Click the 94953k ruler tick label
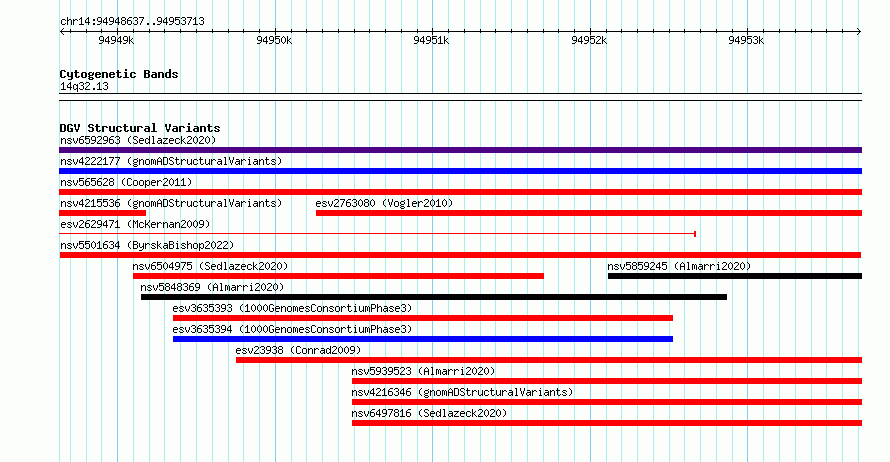The image size is (890, 462). [x=746, y=40]
